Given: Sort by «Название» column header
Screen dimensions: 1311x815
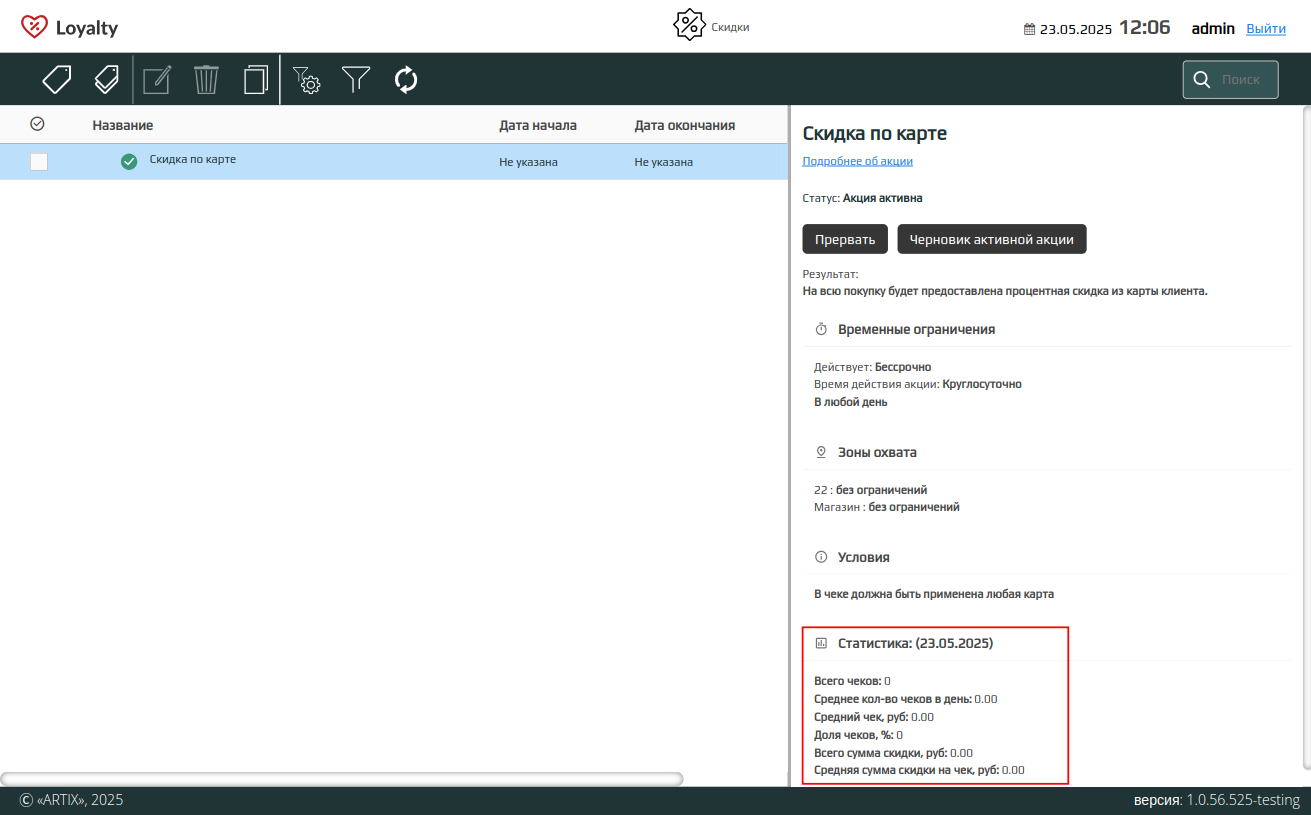Looking at the screenshot, I should [123, 125].
